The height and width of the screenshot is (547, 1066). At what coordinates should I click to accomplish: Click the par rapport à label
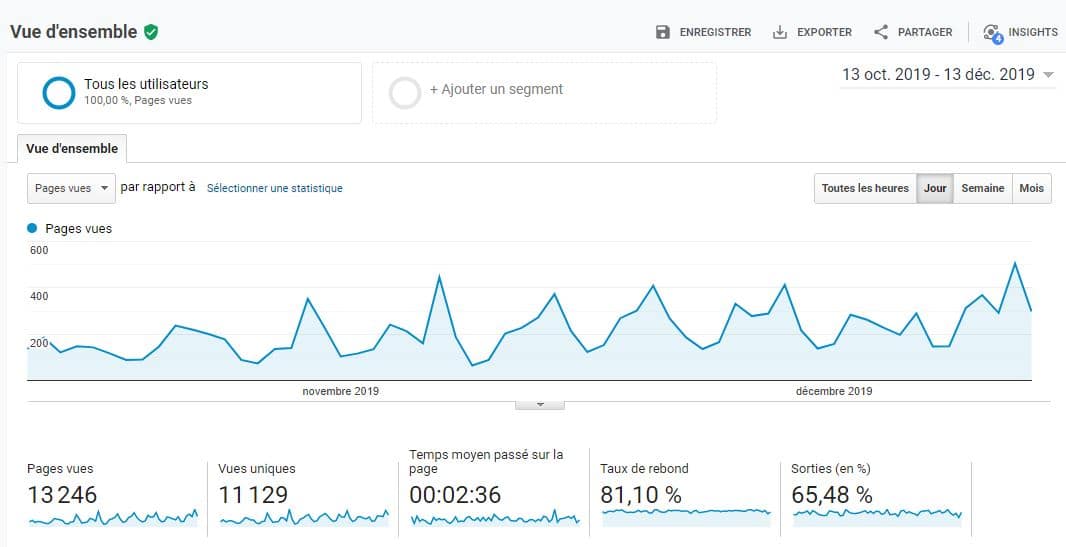(158, 187)
